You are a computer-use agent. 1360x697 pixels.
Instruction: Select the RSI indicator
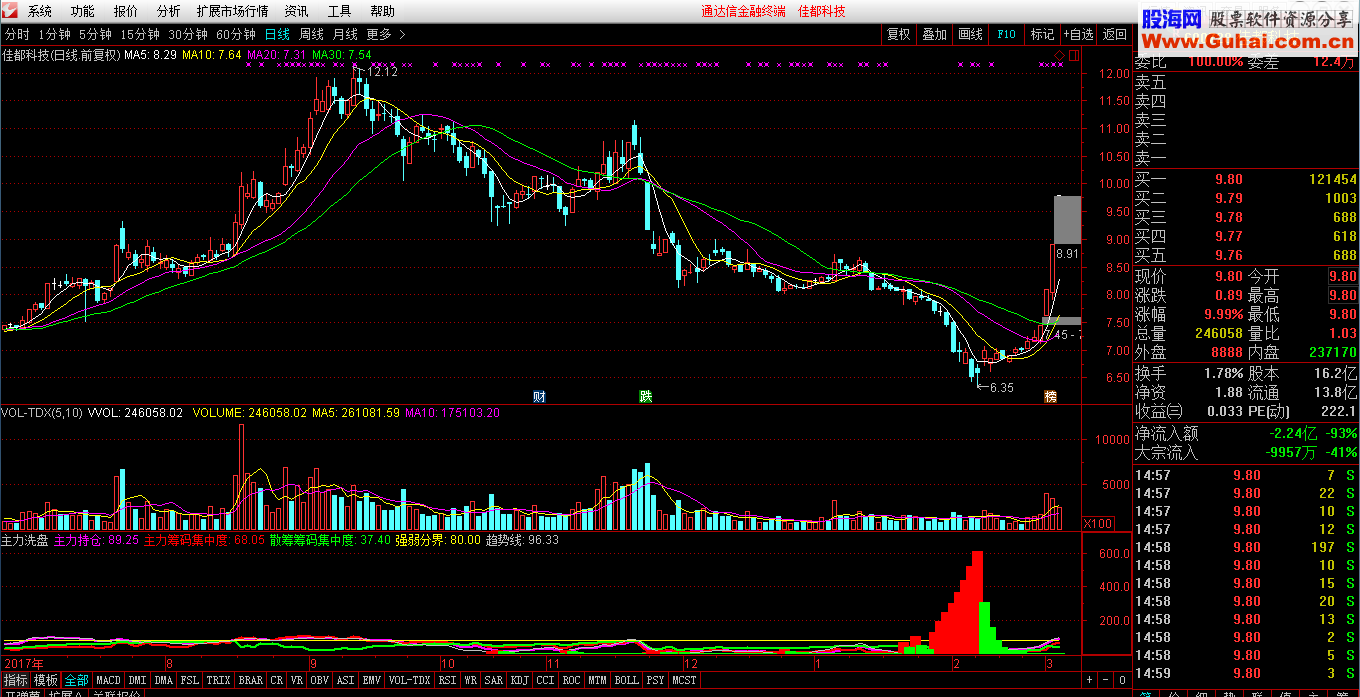[448, 680]
